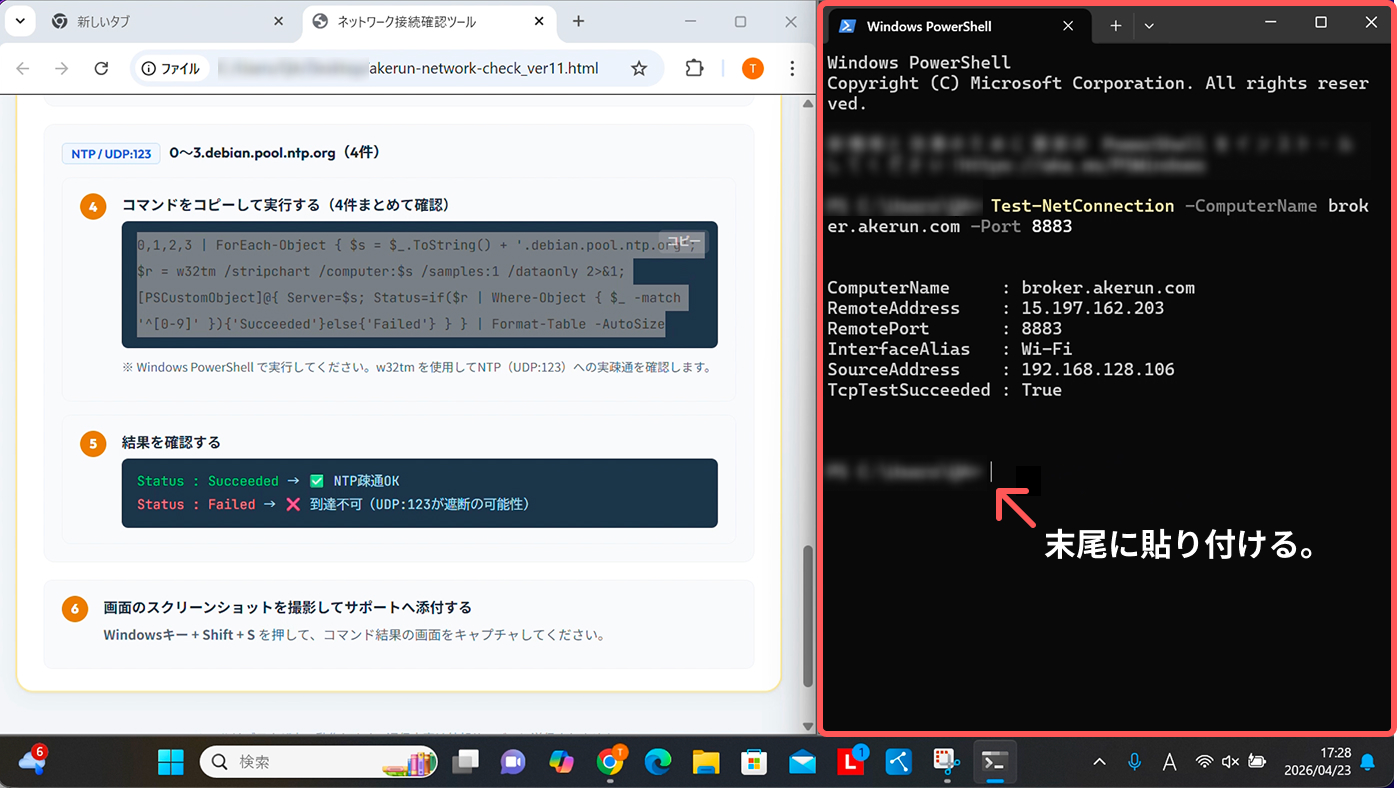
Task: Open the blue share-node app on taskbar
Action: coord(898,762)
